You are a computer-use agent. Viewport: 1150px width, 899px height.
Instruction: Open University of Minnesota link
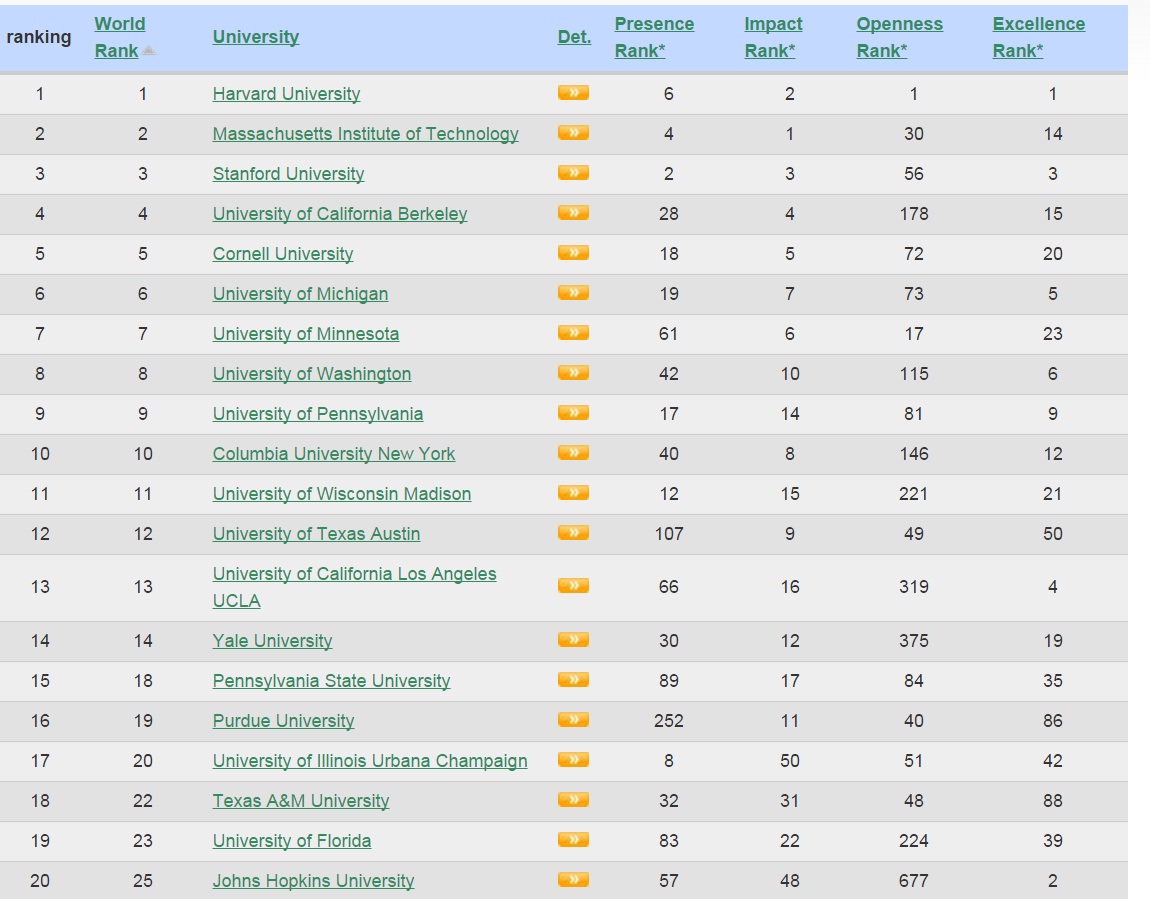pyautogui.click(x=306, y=334)
